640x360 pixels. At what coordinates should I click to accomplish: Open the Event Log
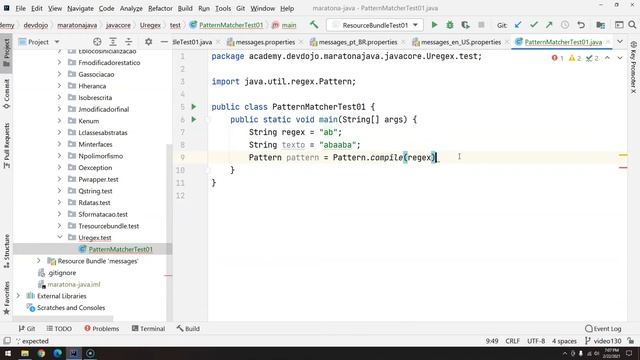point(603,329)
